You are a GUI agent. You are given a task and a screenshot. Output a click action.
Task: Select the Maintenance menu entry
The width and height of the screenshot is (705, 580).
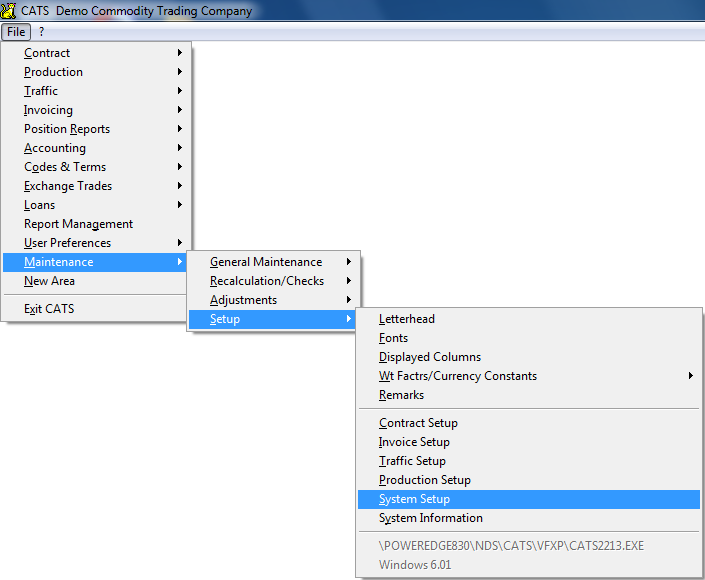tap(95, 262)
